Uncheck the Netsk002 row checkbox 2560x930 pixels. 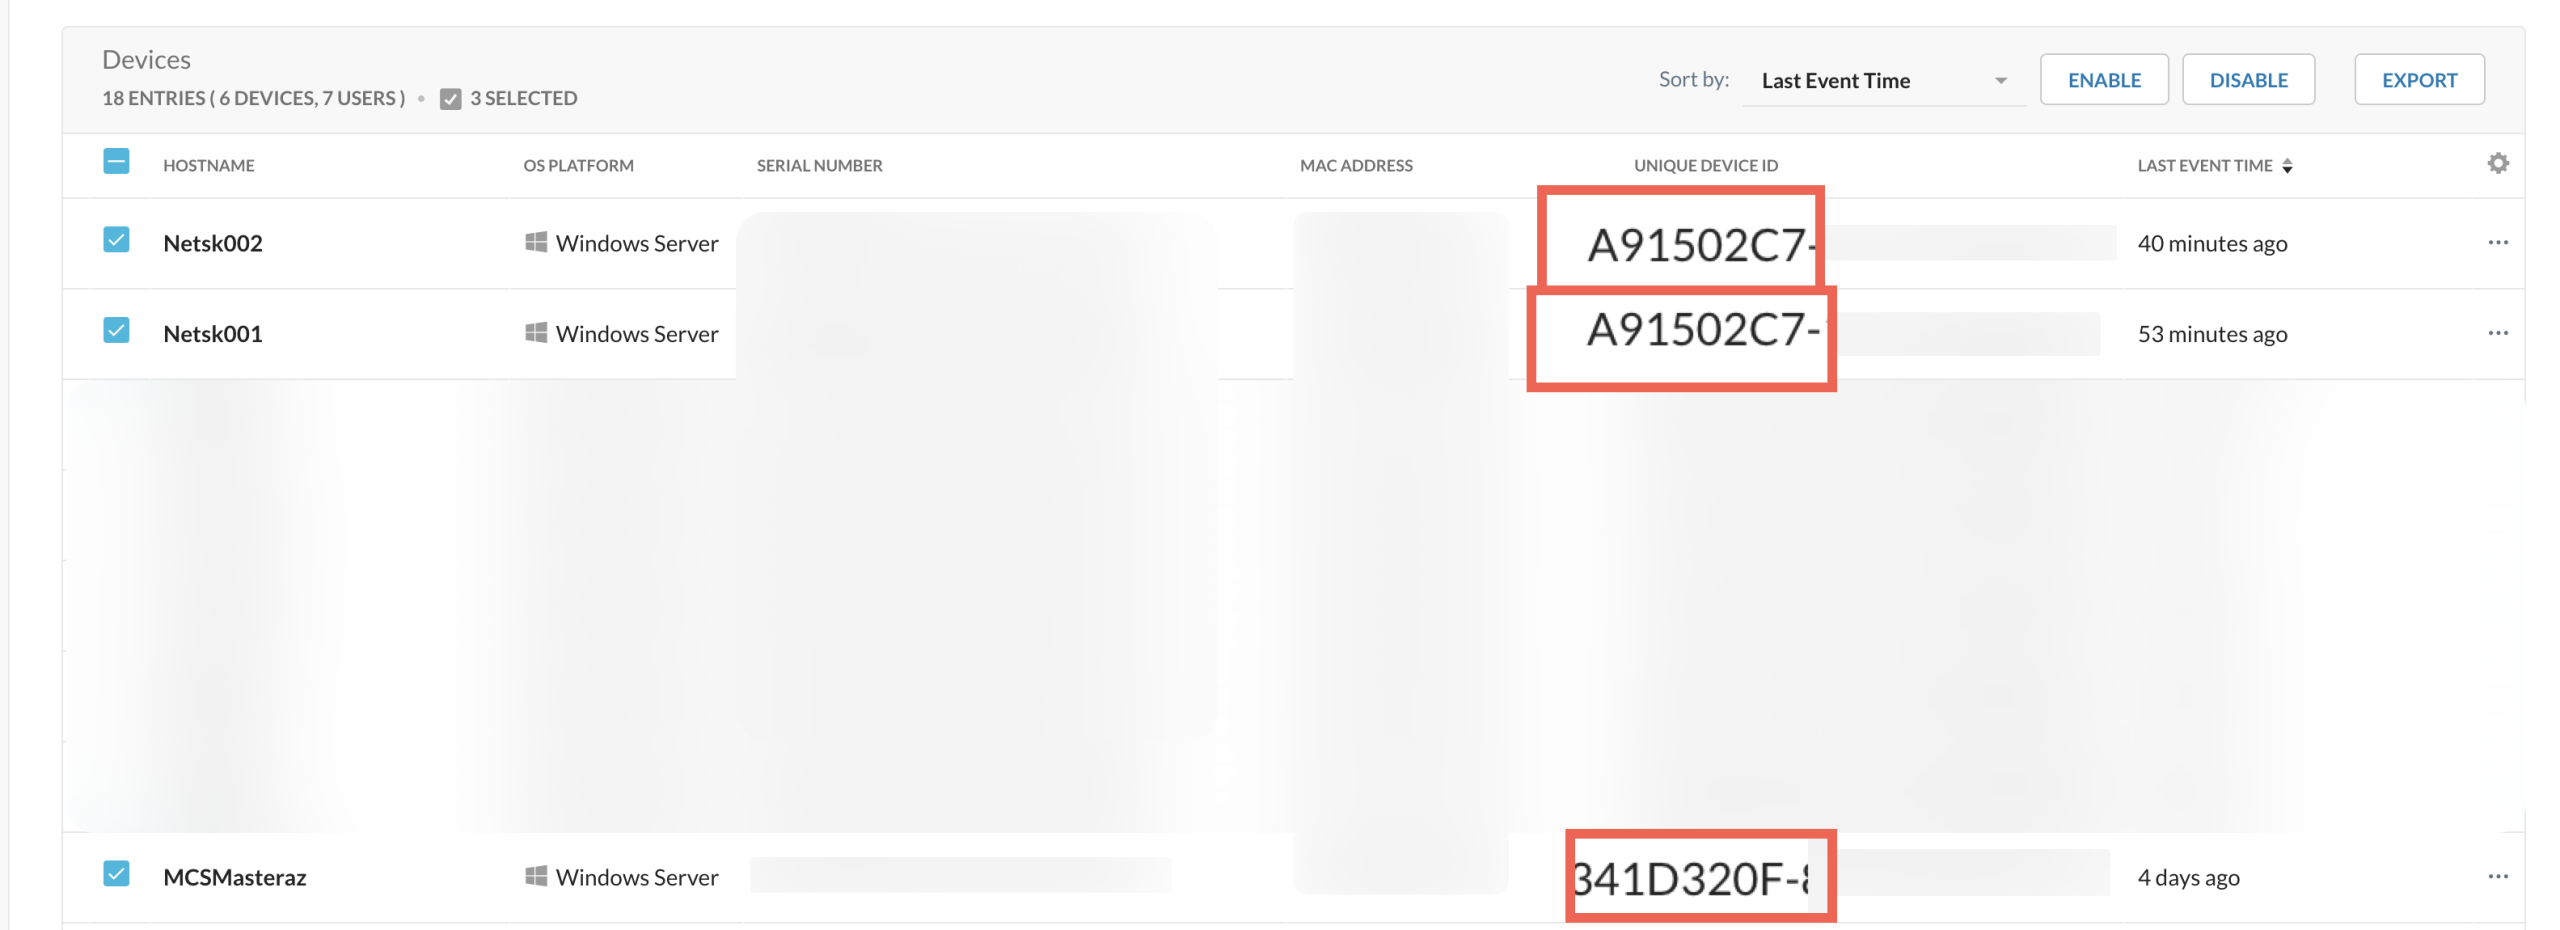pos(116,240)
